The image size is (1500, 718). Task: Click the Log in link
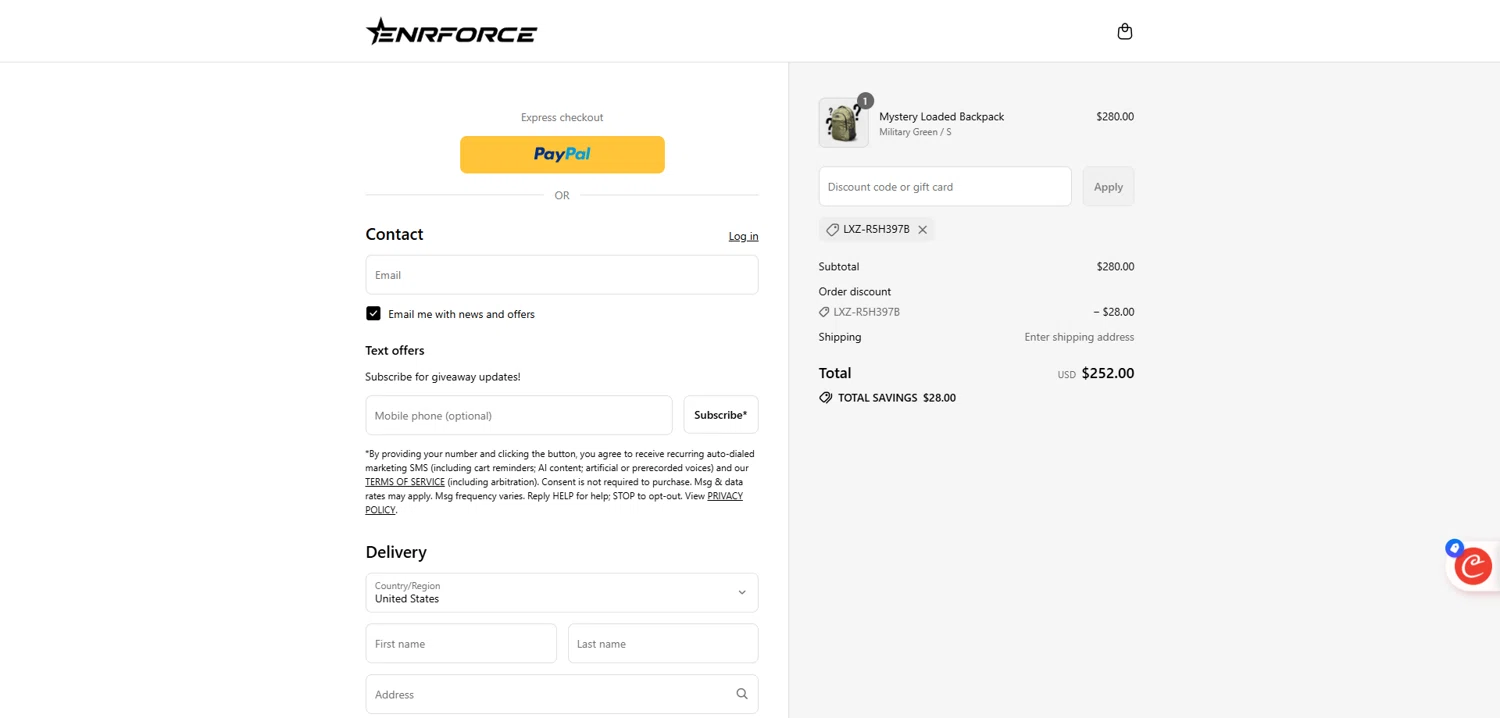pyautogui.click(x=743, y=237)
